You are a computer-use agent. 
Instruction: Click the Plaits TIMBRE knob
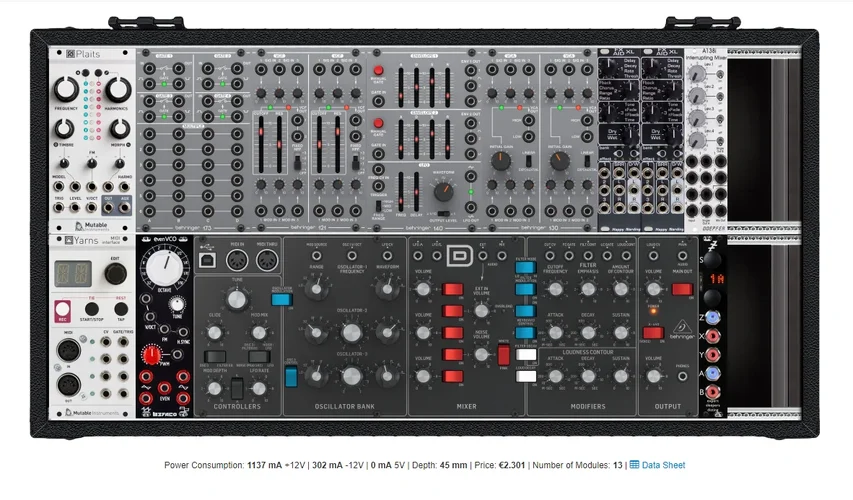pyautogui.click(x=65, y=129)
